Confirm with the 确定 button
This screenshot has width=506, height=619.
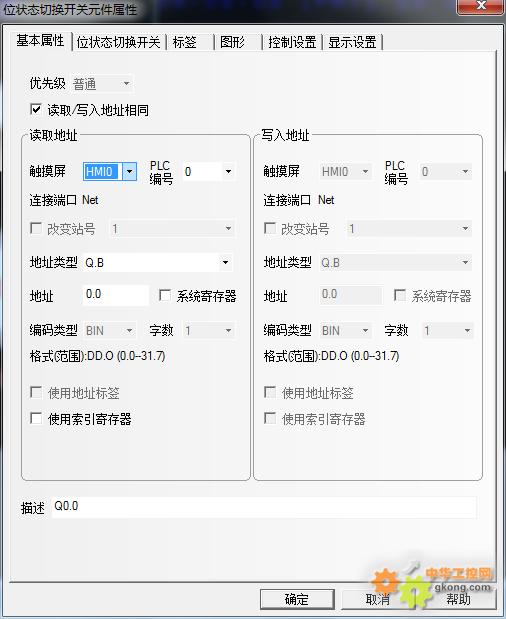tap(297, 599)
